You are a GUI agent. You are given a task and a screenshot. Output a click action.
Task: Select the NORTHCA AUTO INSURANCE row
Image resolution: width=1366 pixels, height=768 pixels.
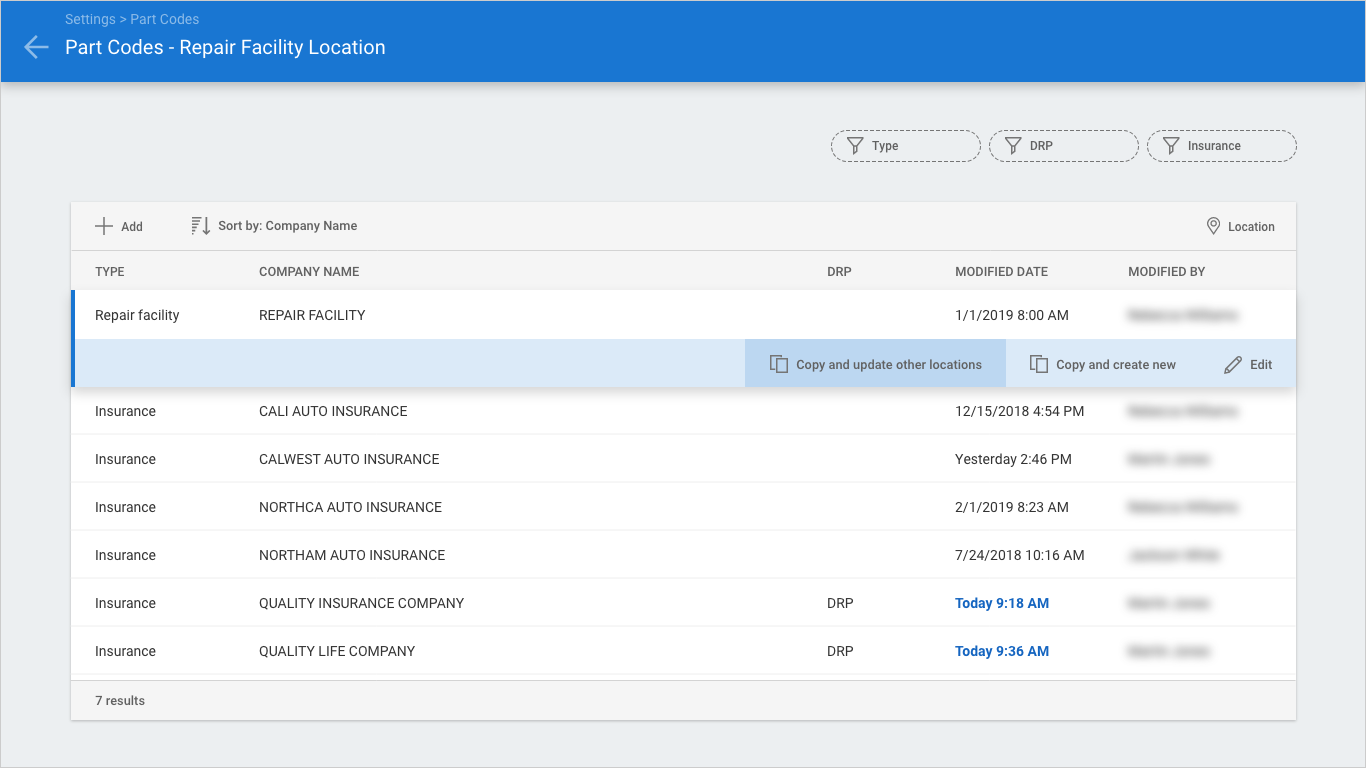coord(350,507)
